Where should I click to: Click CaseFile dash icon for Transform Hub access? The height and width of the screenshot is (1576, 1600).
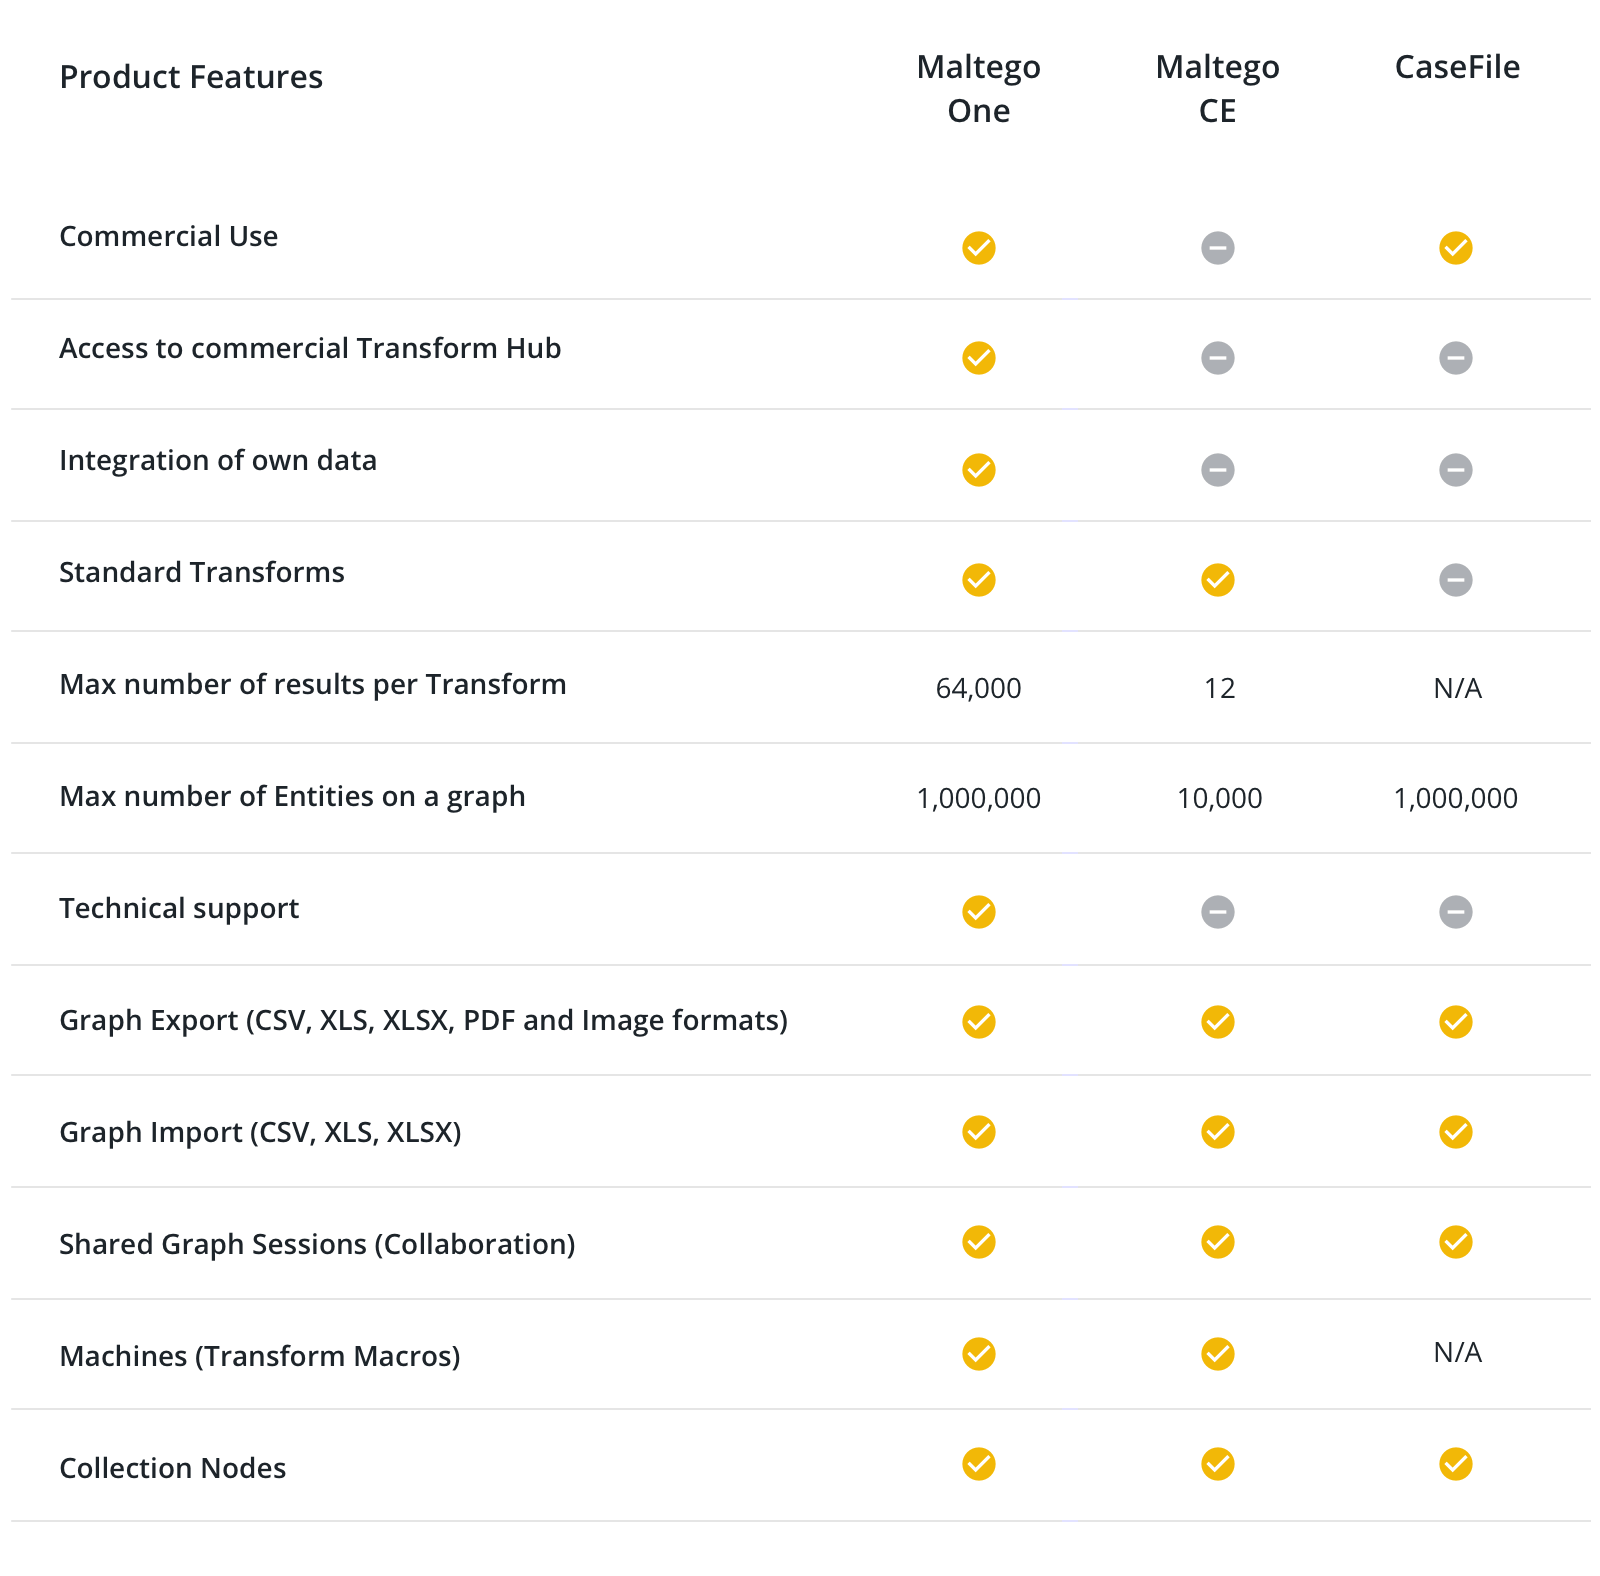[1455, 357]
